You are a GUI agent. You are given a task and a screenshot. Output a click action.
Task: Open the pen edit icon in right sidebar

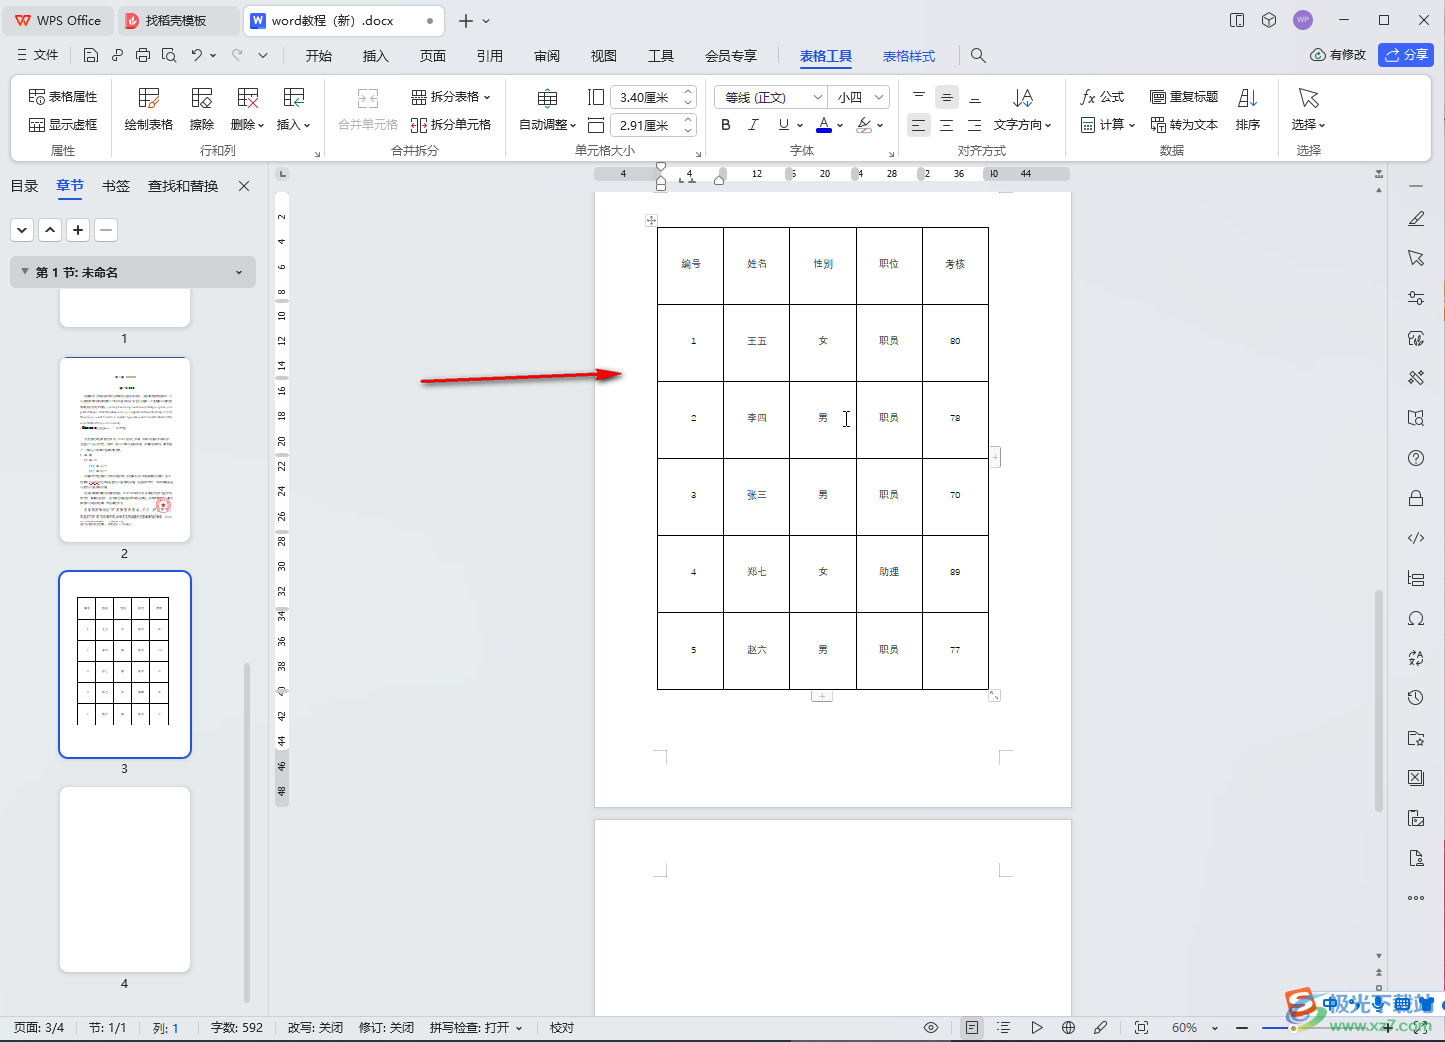pyautogui.click(x=1416, y=218)
